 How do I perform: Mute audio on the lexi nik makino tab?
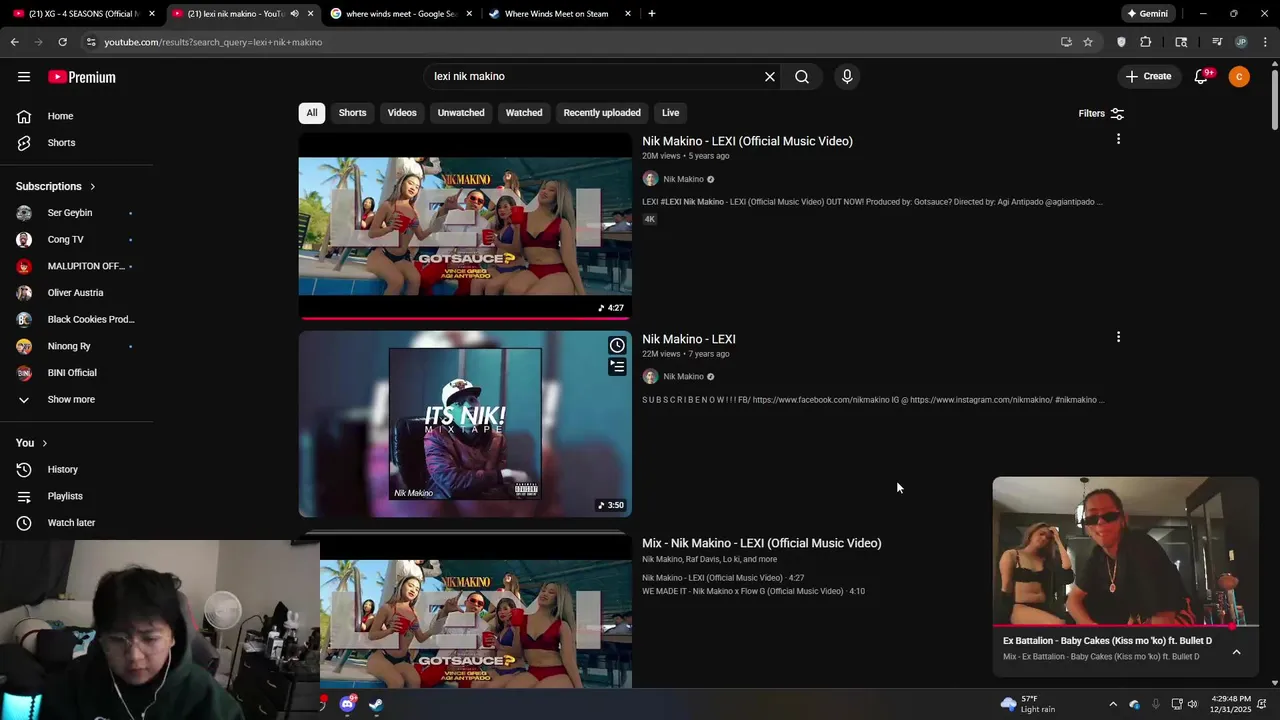pyautogui.click(x=294, y=14)
